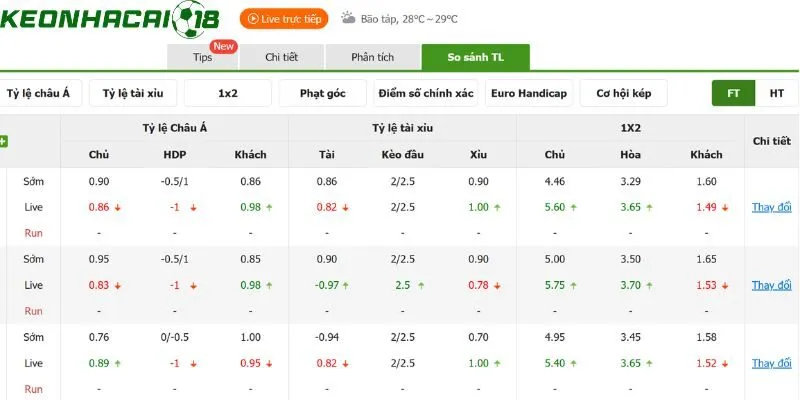Select Điểm số chính xác filter

426,93
